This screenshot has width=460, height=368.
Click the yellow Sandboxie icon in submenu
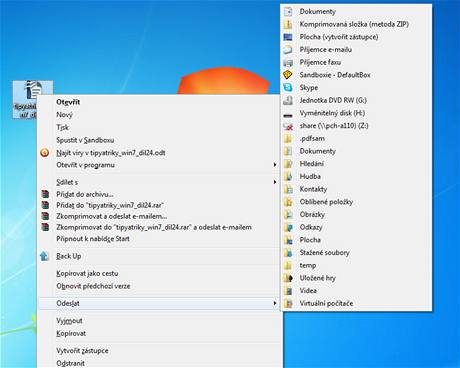point(288,75)
